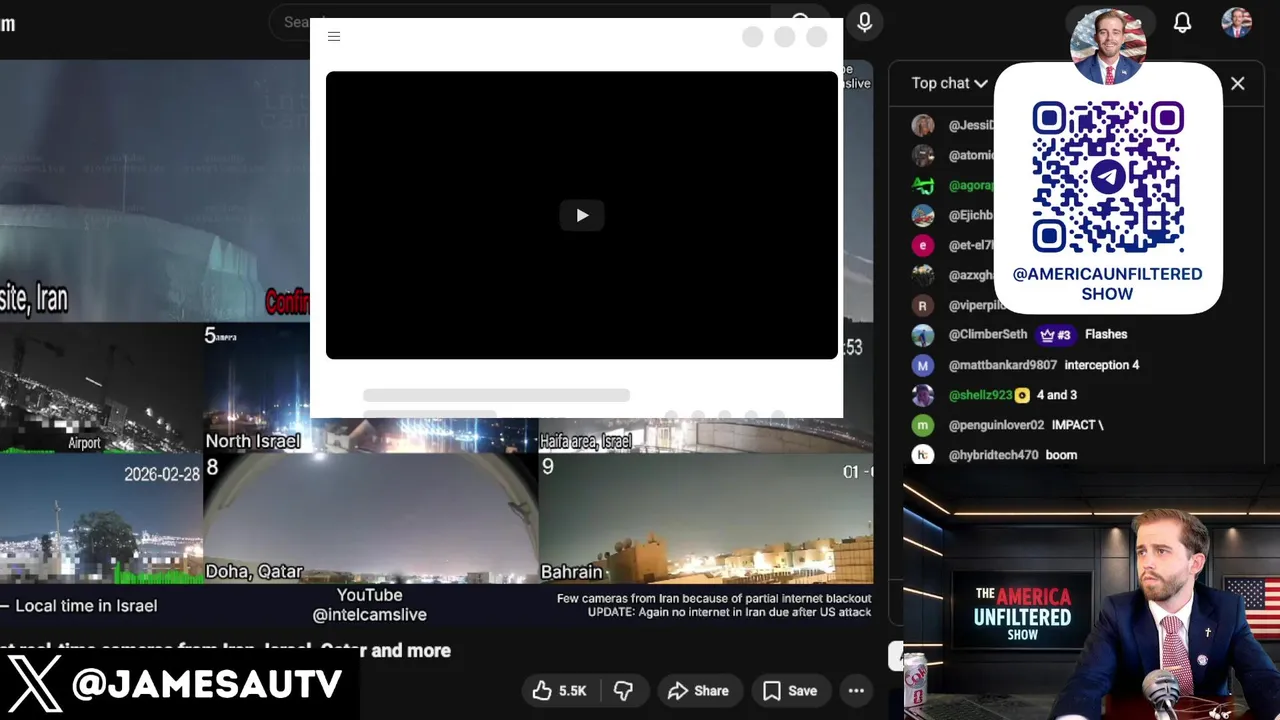Open 'R' avatar of @viperpil
The height and width of the screenshot is (720, 1280).
point(923,305)
